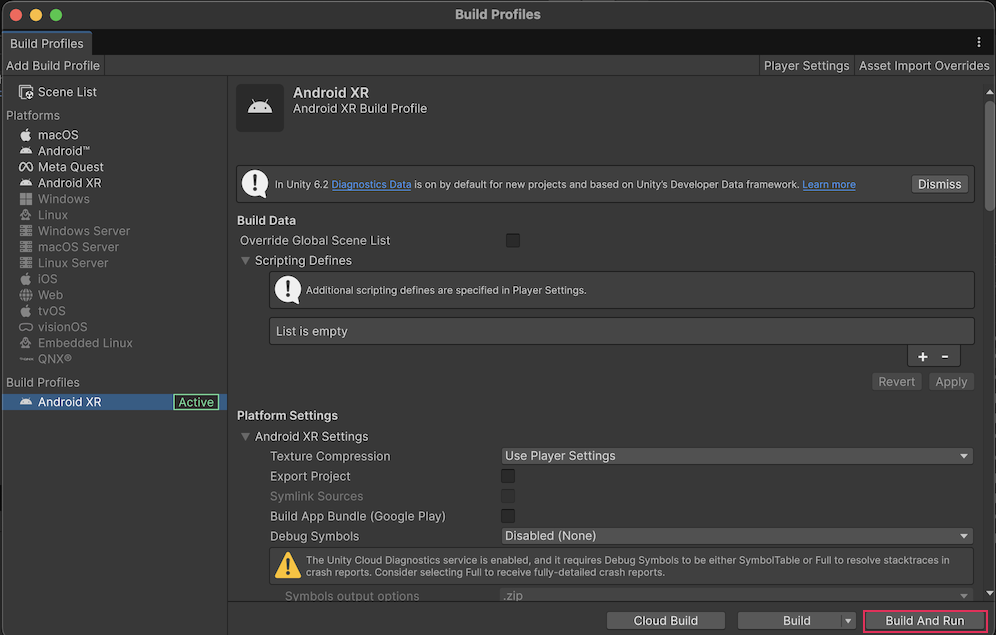Click the Scene List icon
The image size is (996, 635).
26,92
